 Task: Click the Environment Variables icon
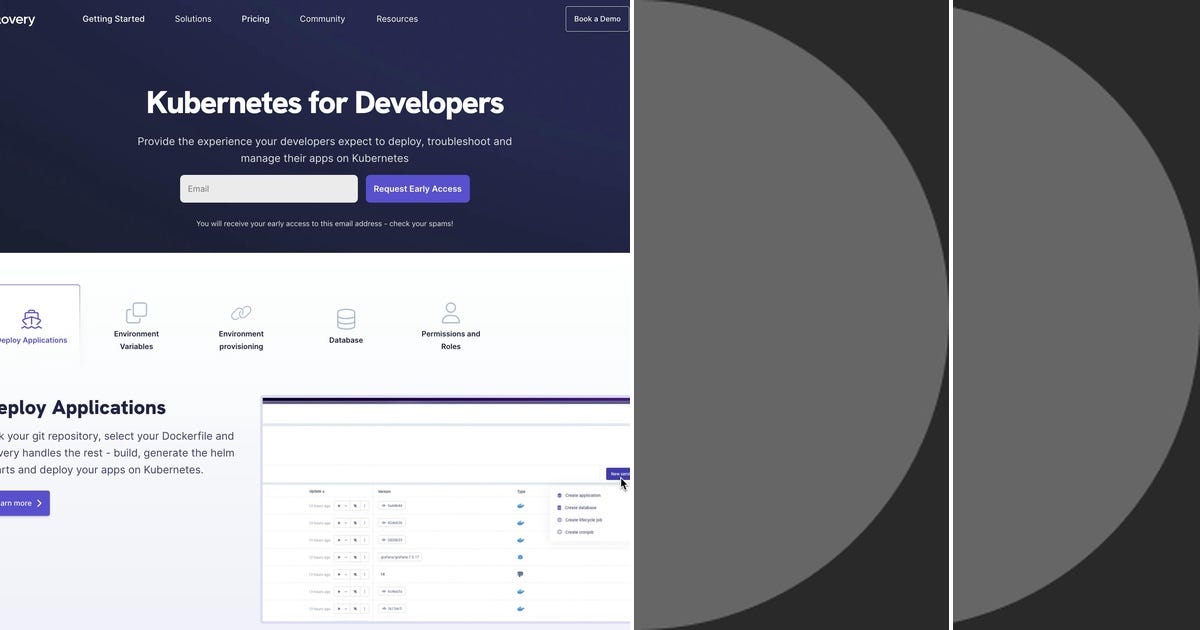[x=136, y=311]
